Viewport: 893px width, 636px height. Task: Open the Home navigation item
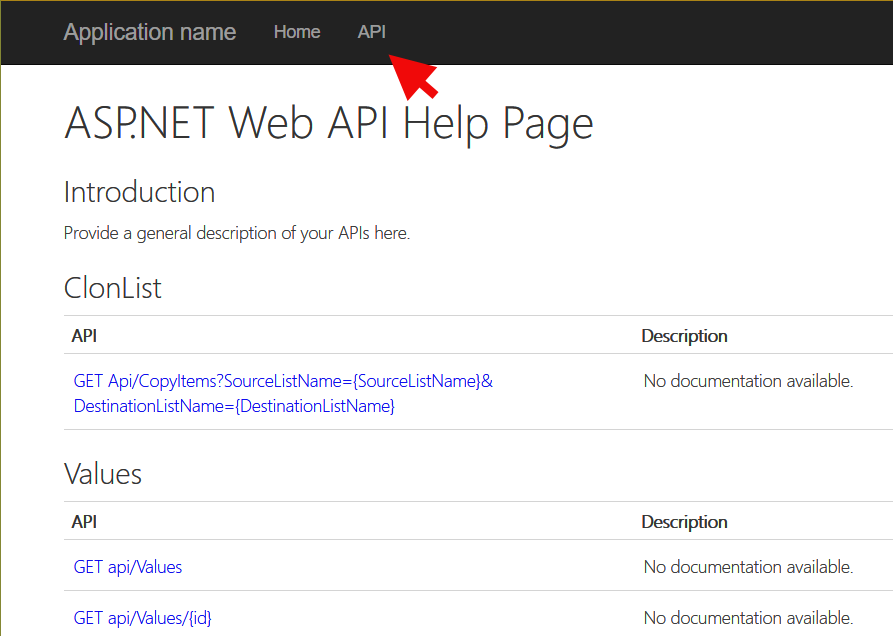(x=297, y=32)
